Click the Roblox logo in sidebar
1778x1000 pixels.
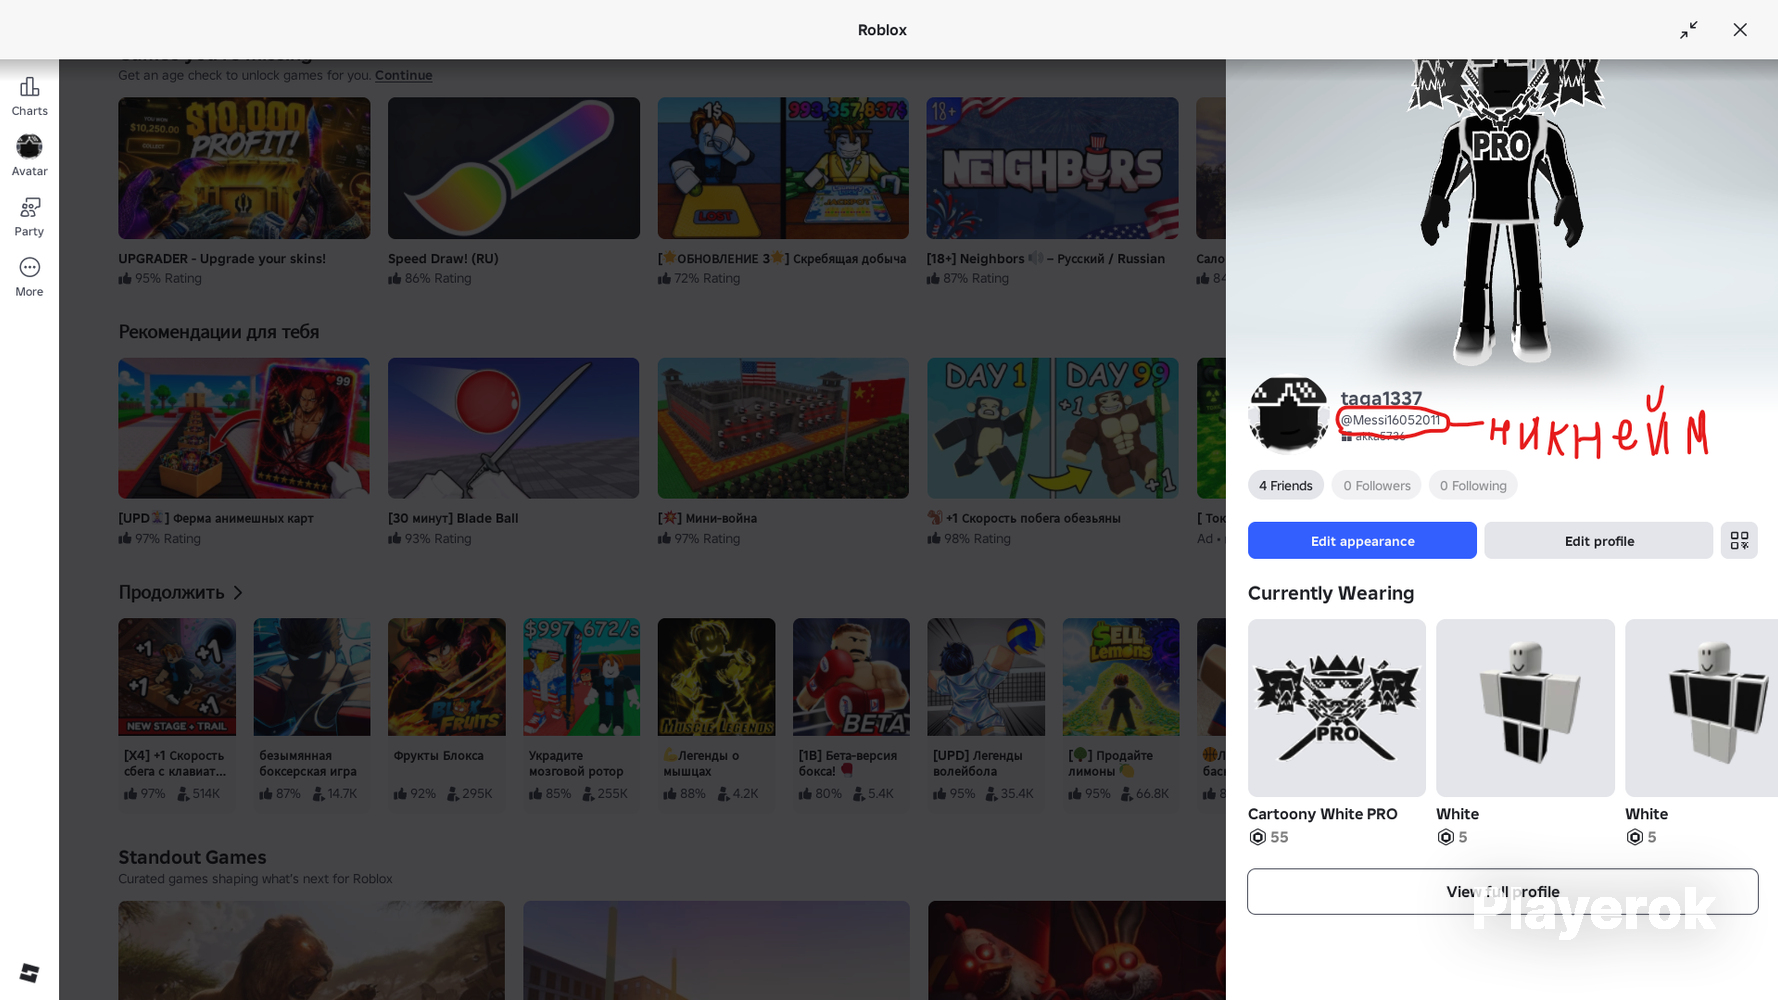pyautogui.click(x=29, y=973)
